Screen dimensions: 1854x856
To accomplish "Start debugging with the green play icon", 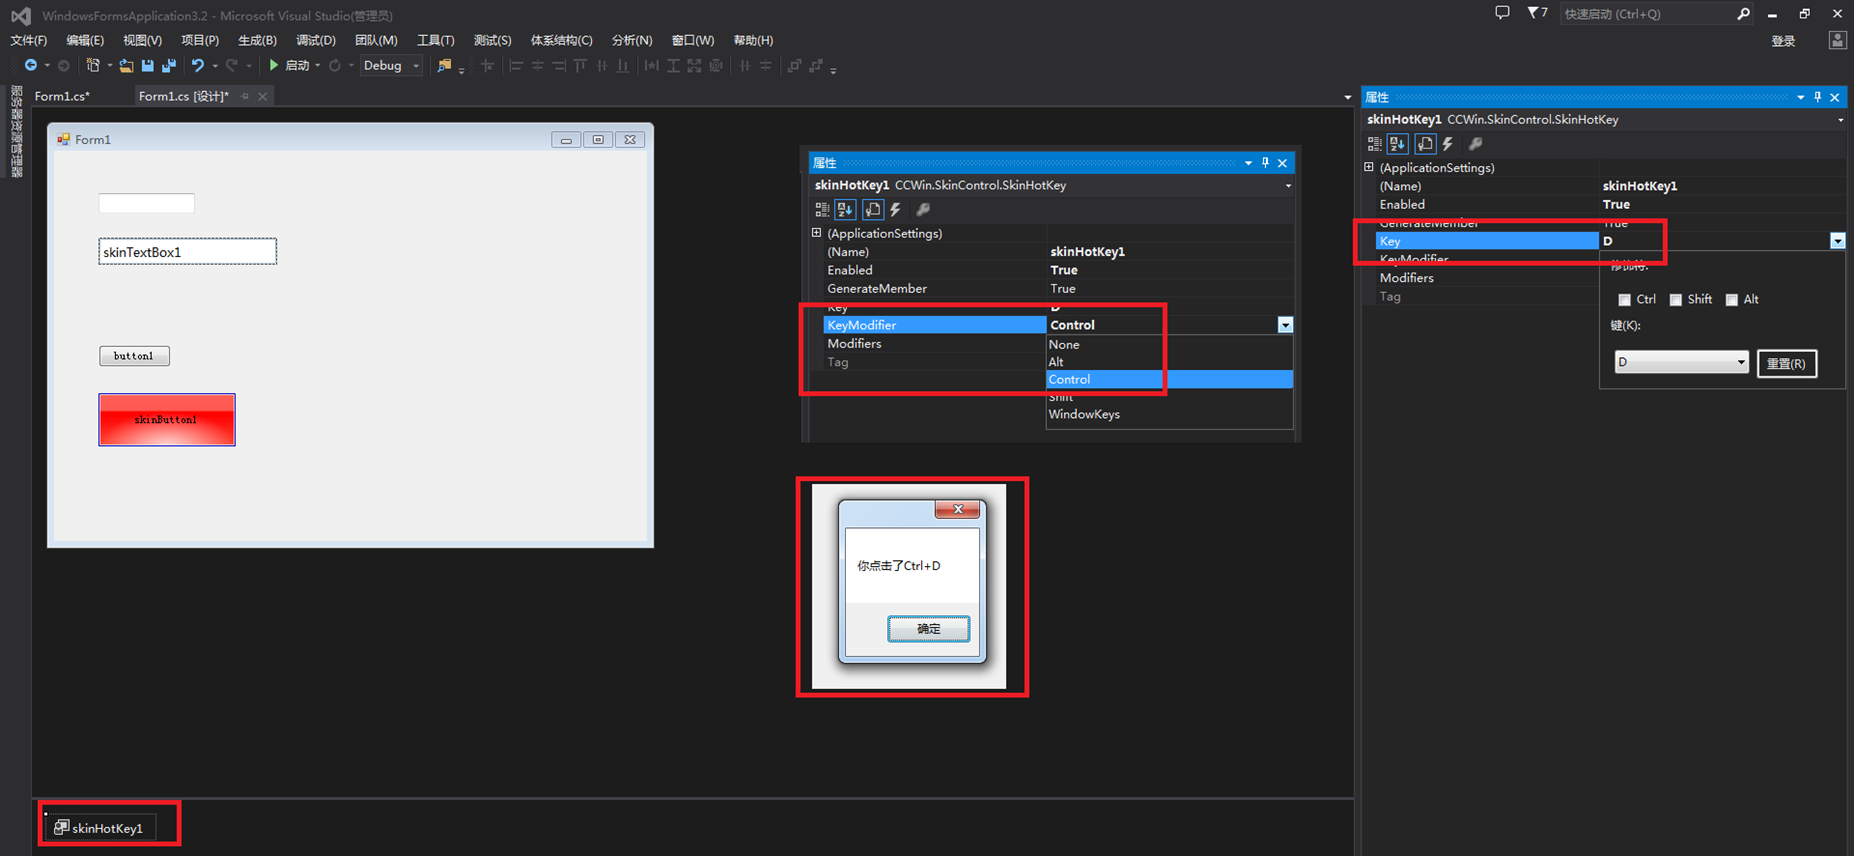I will coord(273,65).
